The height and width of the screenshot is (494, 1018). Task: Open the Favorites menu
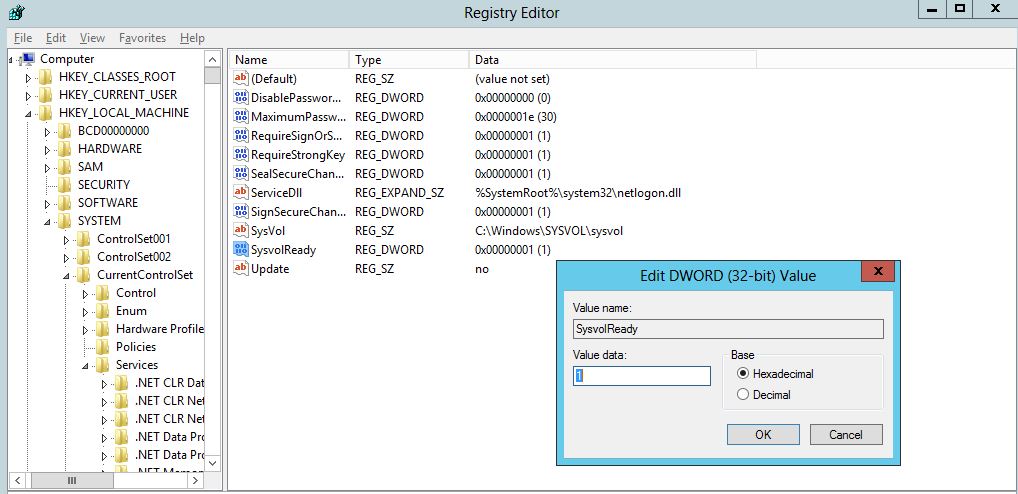142,38
